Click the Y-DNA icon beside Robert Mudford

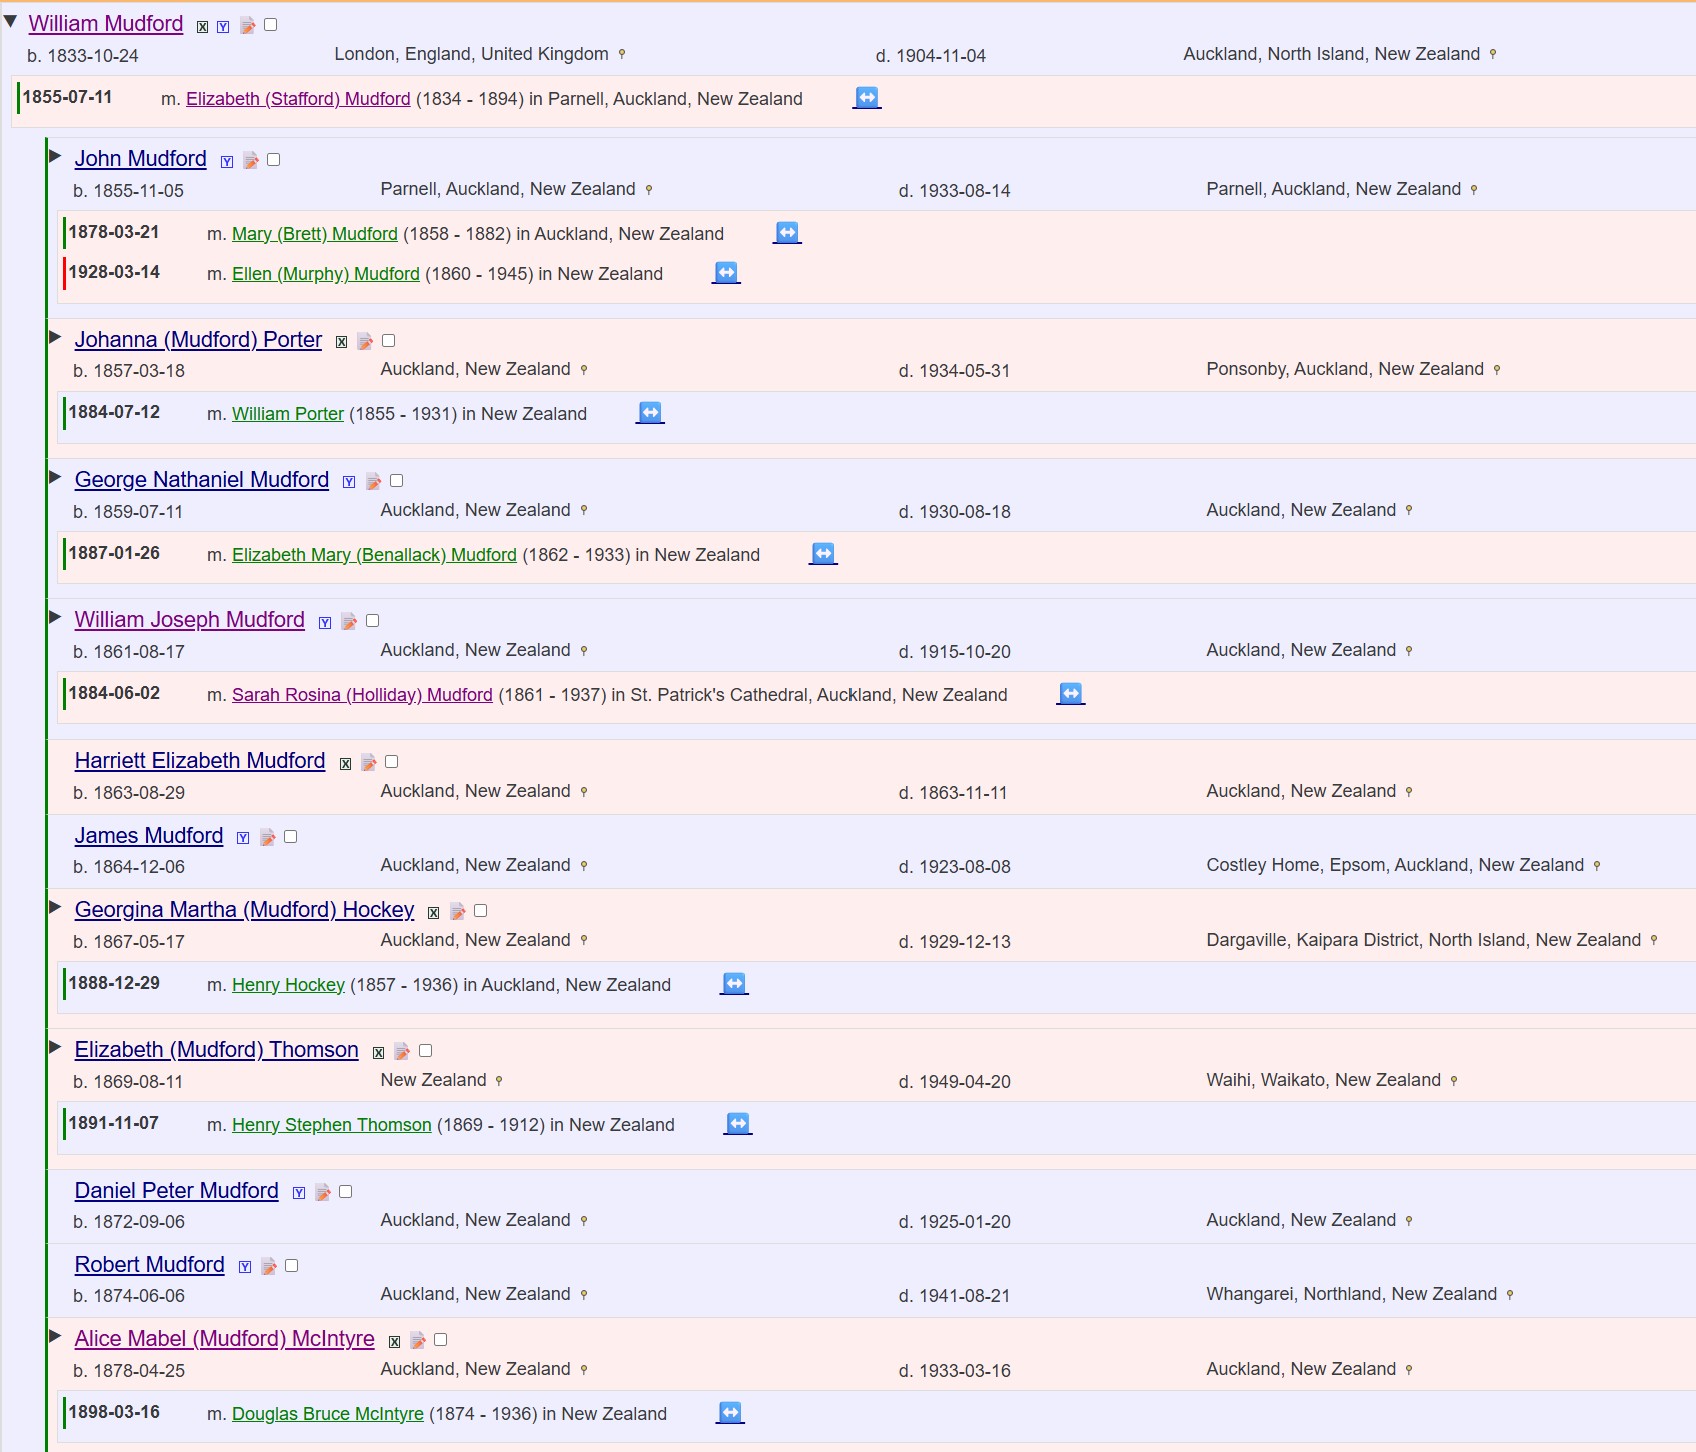245,1267
